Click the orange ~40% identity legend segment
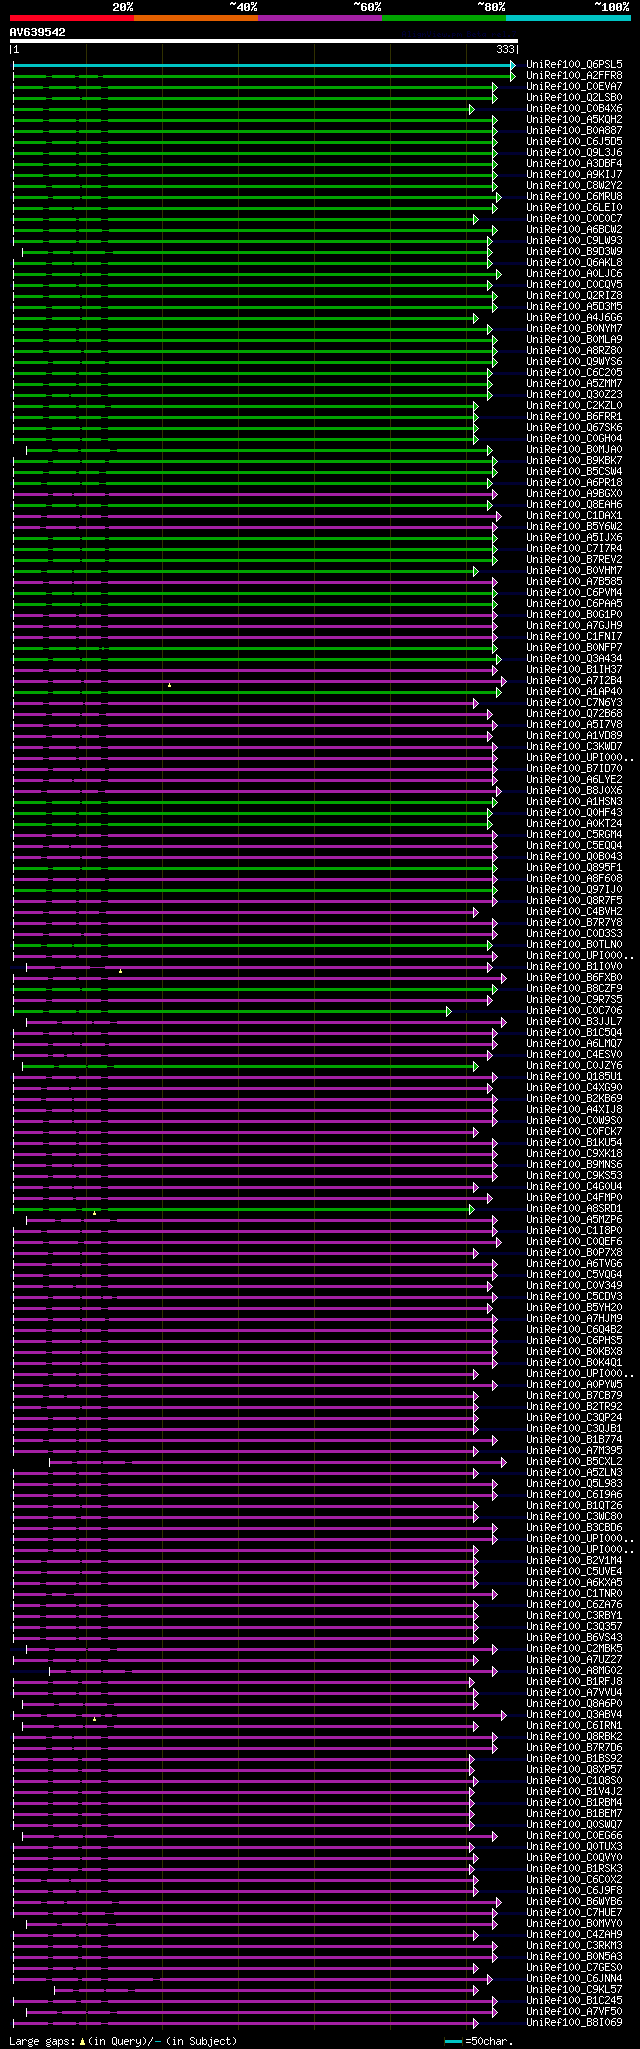The image size is (640, 2049). click(x=195, y=18)
